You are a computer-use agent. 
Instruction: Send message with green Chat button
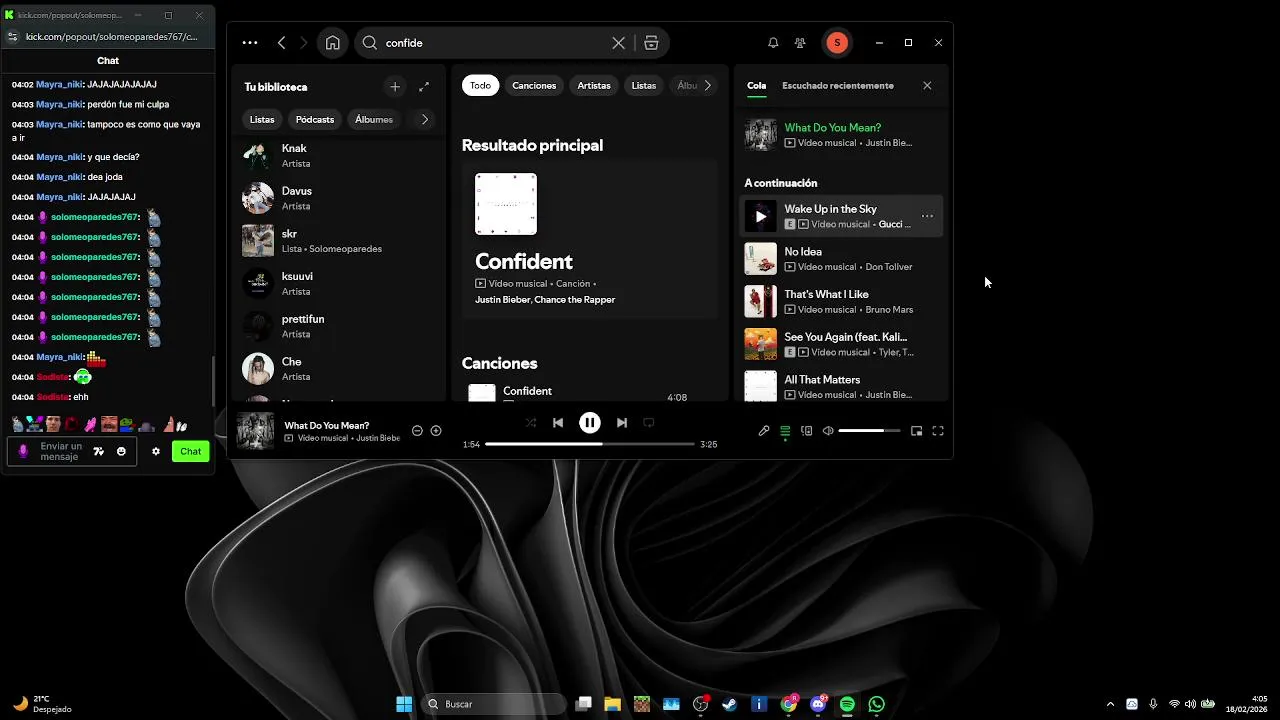pyautogui.click(x=191, y=451)
